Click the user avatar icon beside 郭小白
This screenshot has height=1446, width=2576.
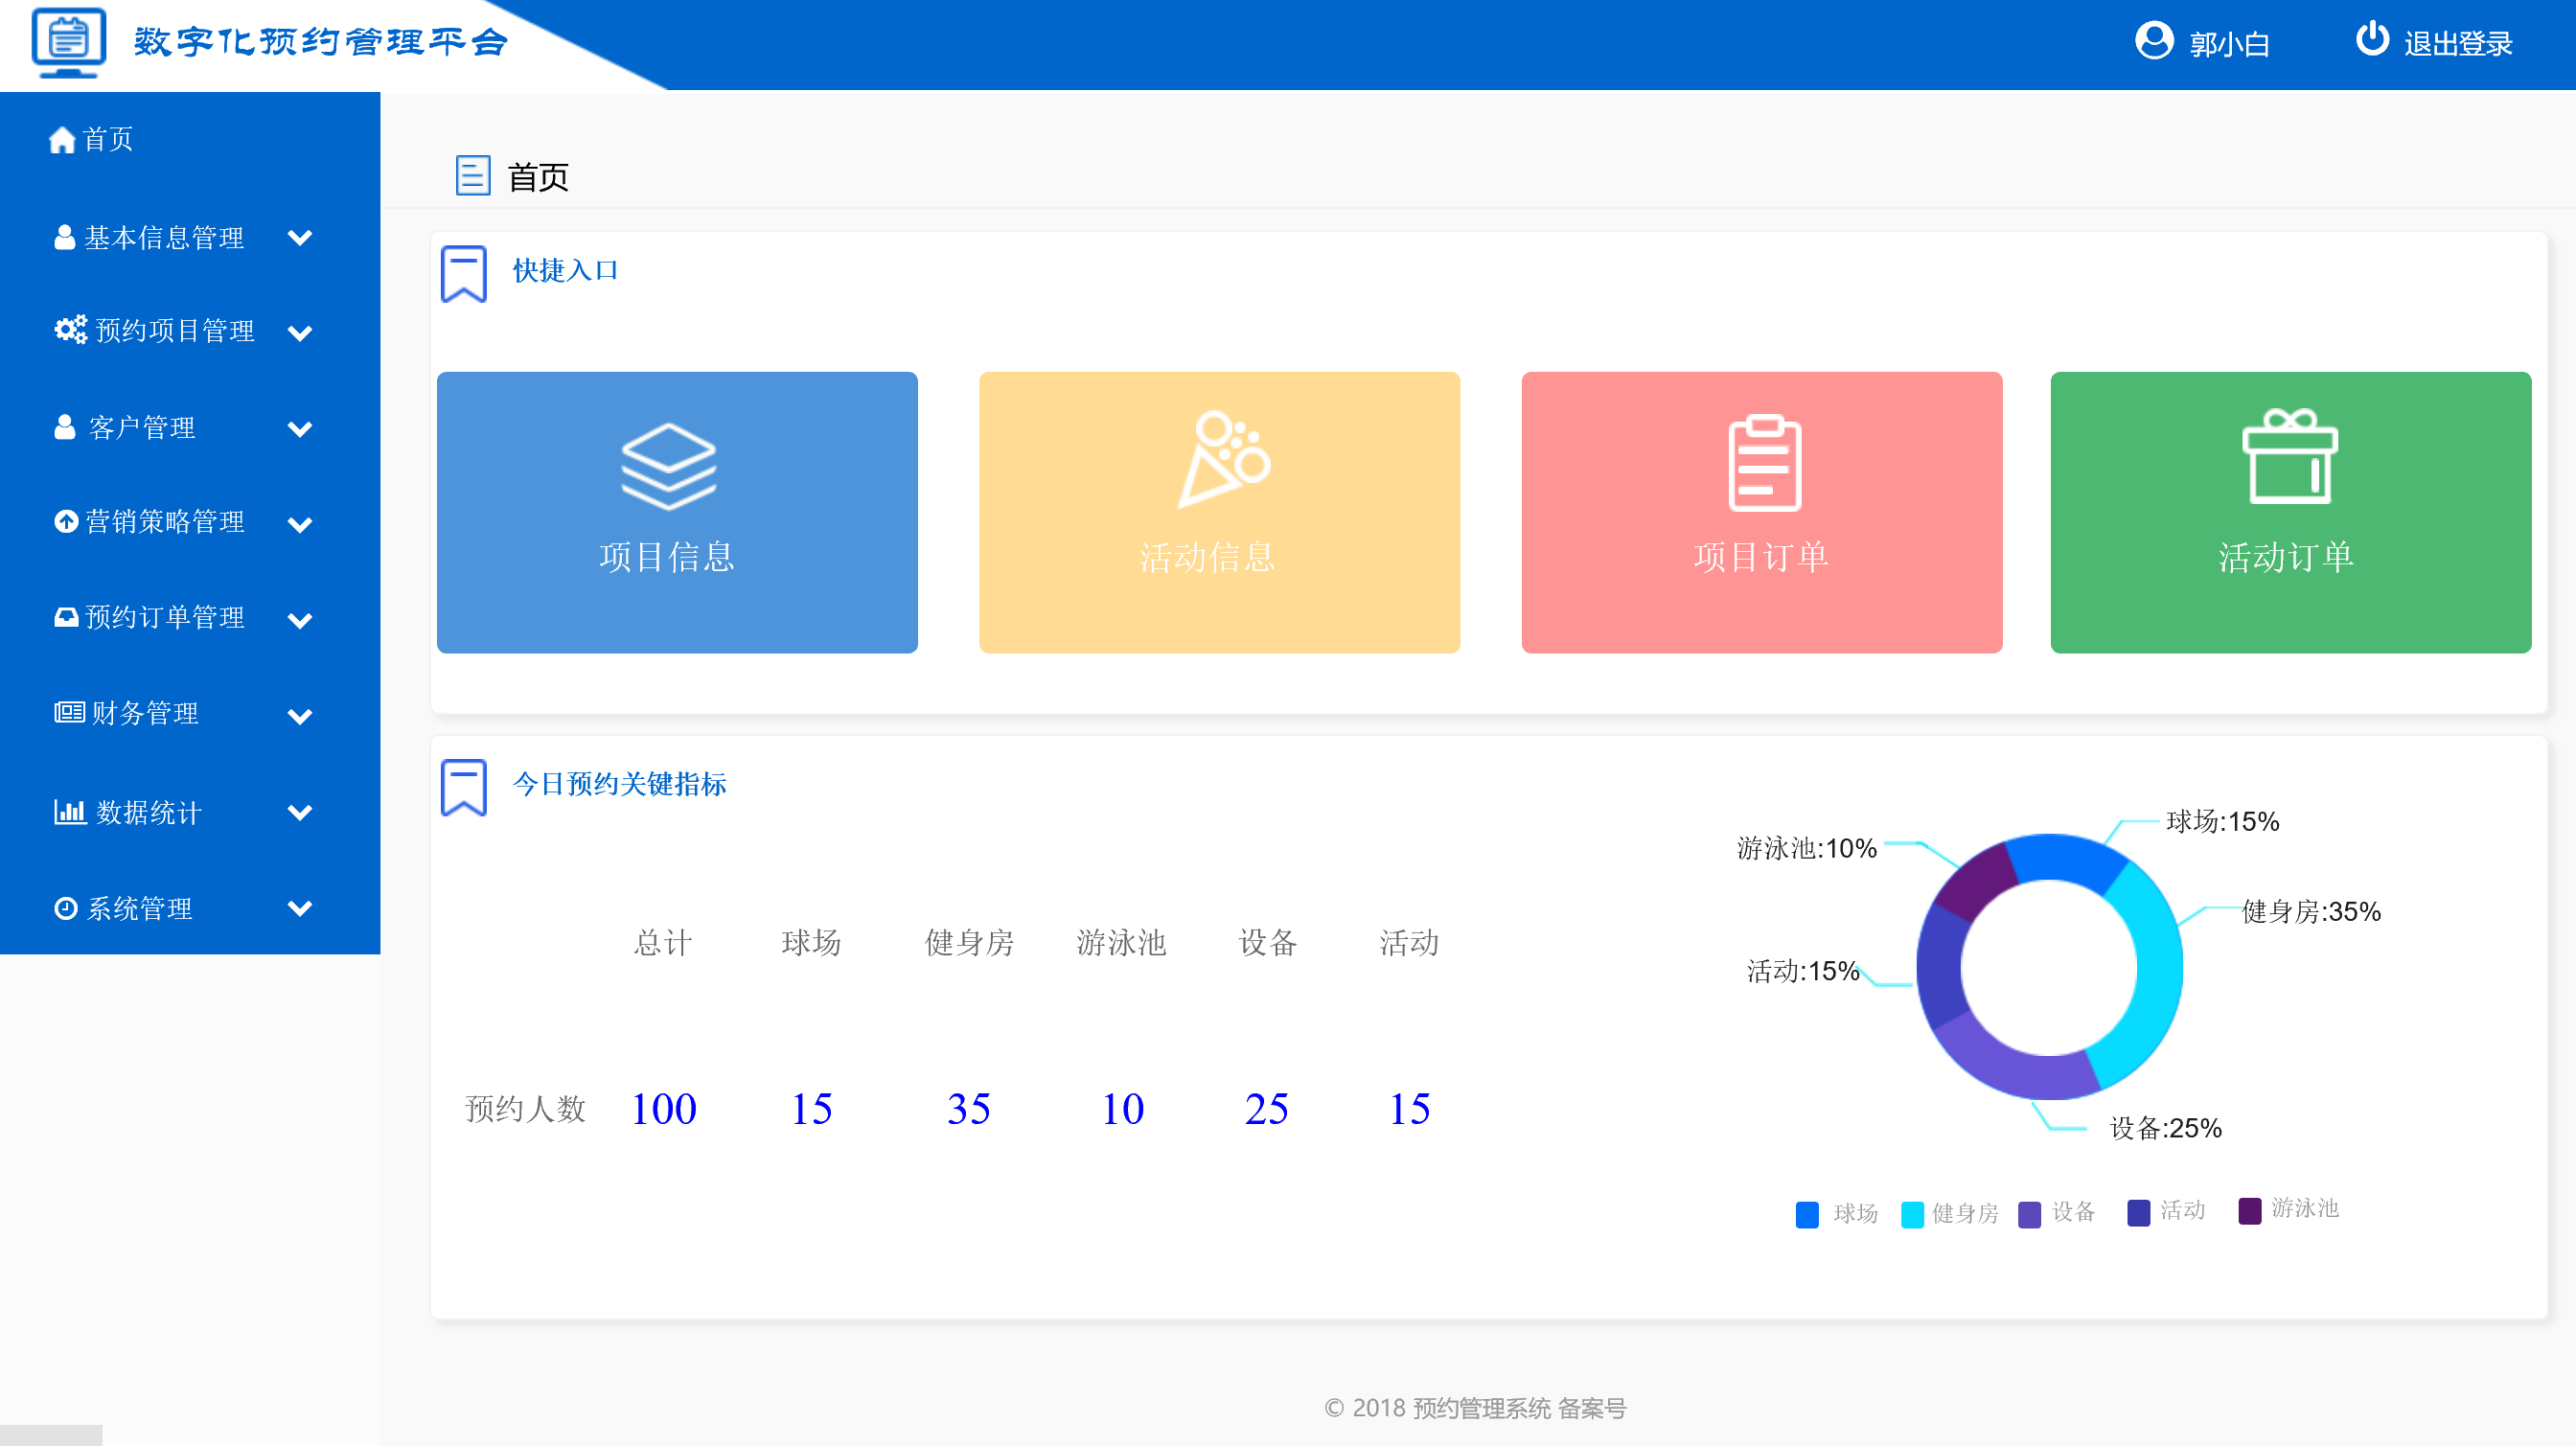point(2154,41)
